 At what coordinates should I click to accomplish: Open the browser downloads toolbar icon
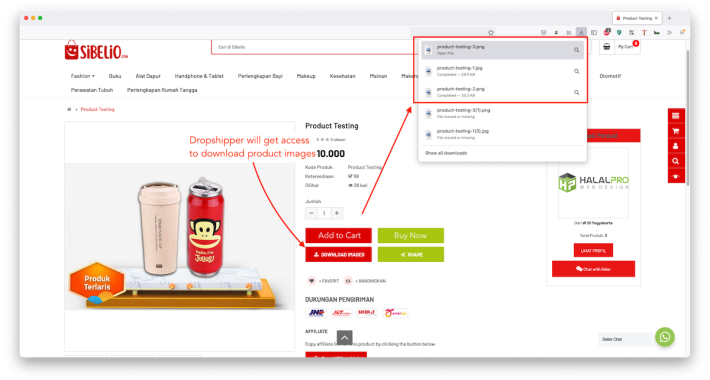tap(581, 32)
